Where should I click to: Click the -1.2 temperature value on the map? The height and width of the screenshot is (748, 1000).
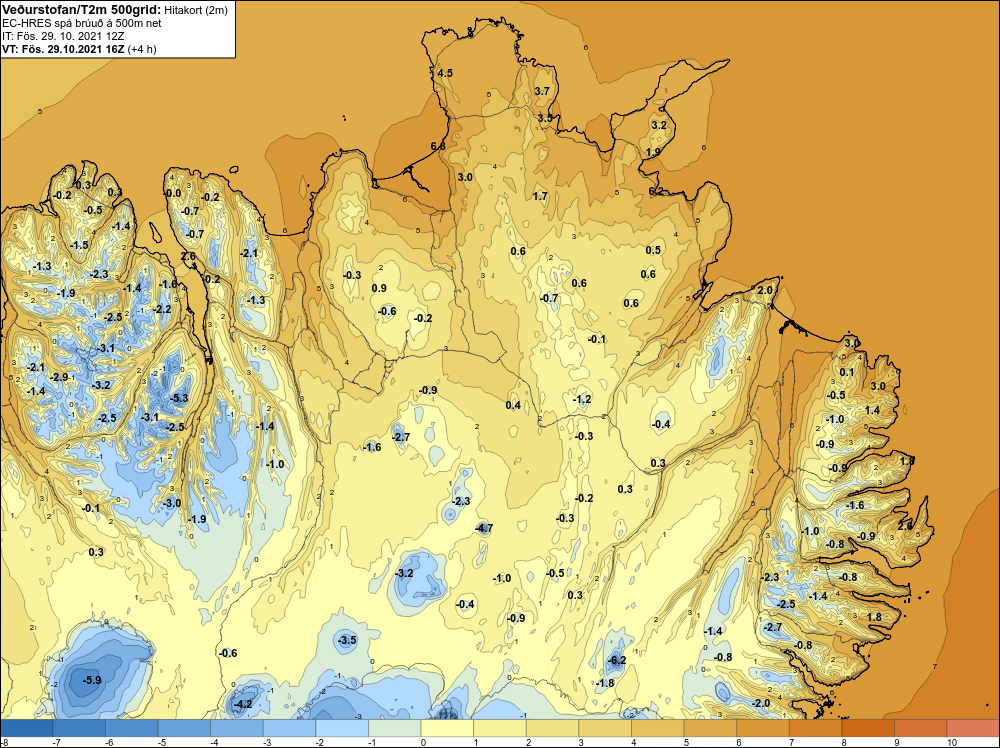(x=582, y=399)
